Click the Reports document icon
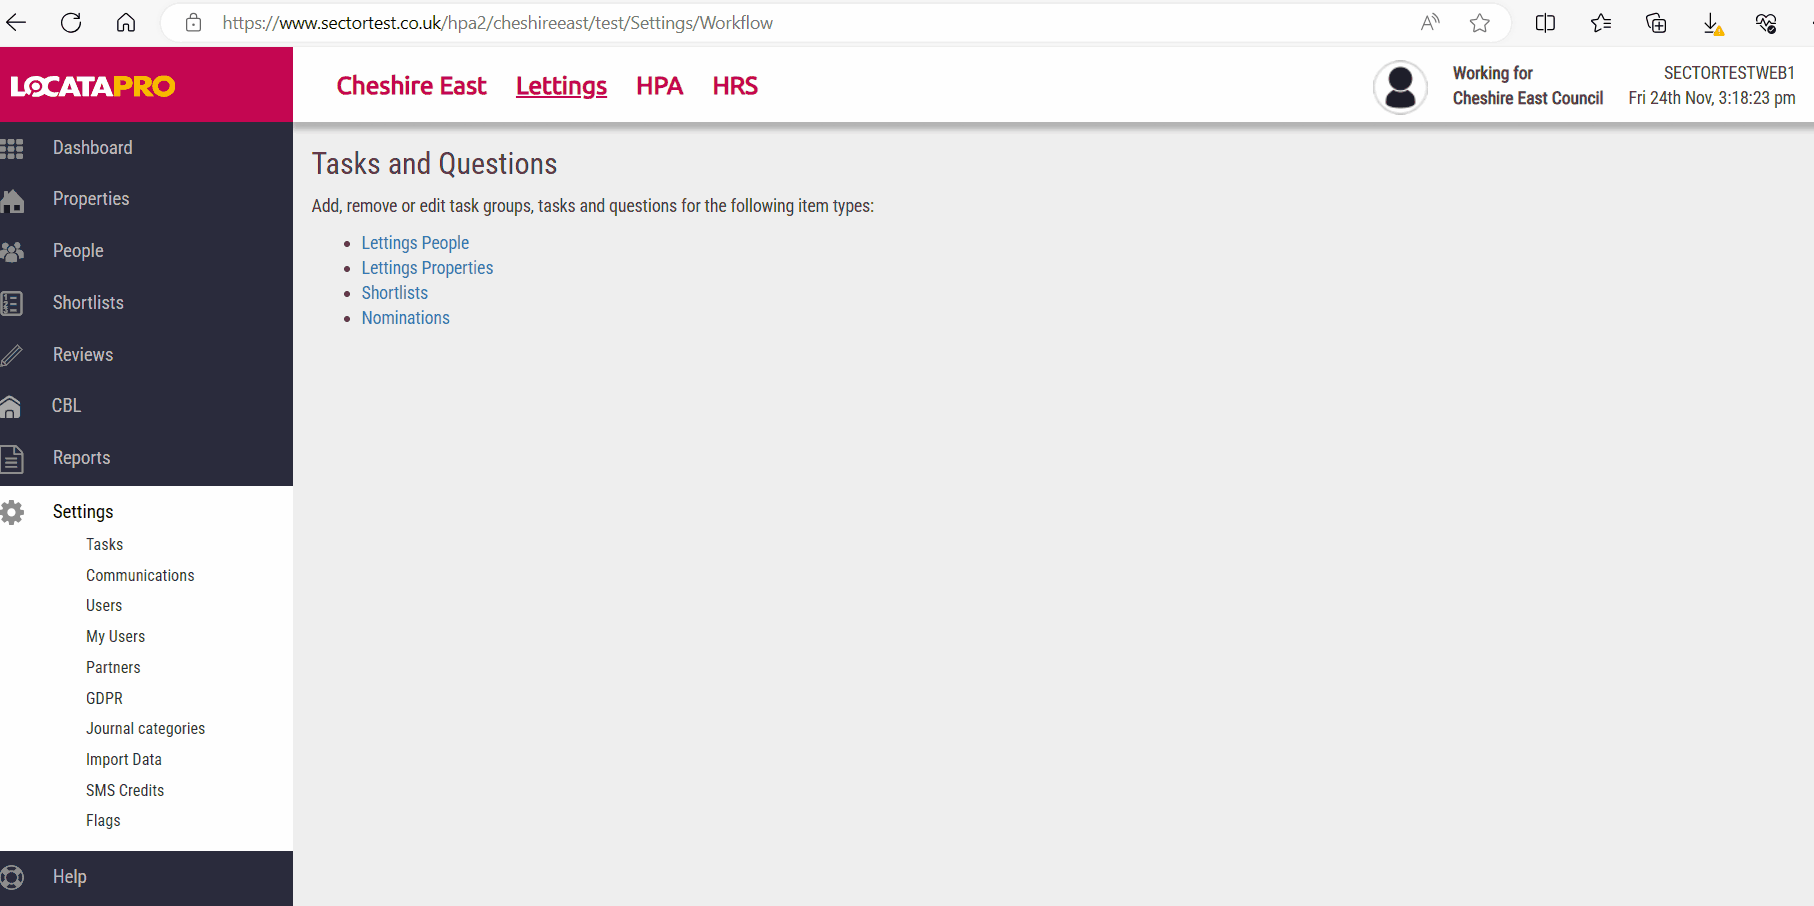 12,458
